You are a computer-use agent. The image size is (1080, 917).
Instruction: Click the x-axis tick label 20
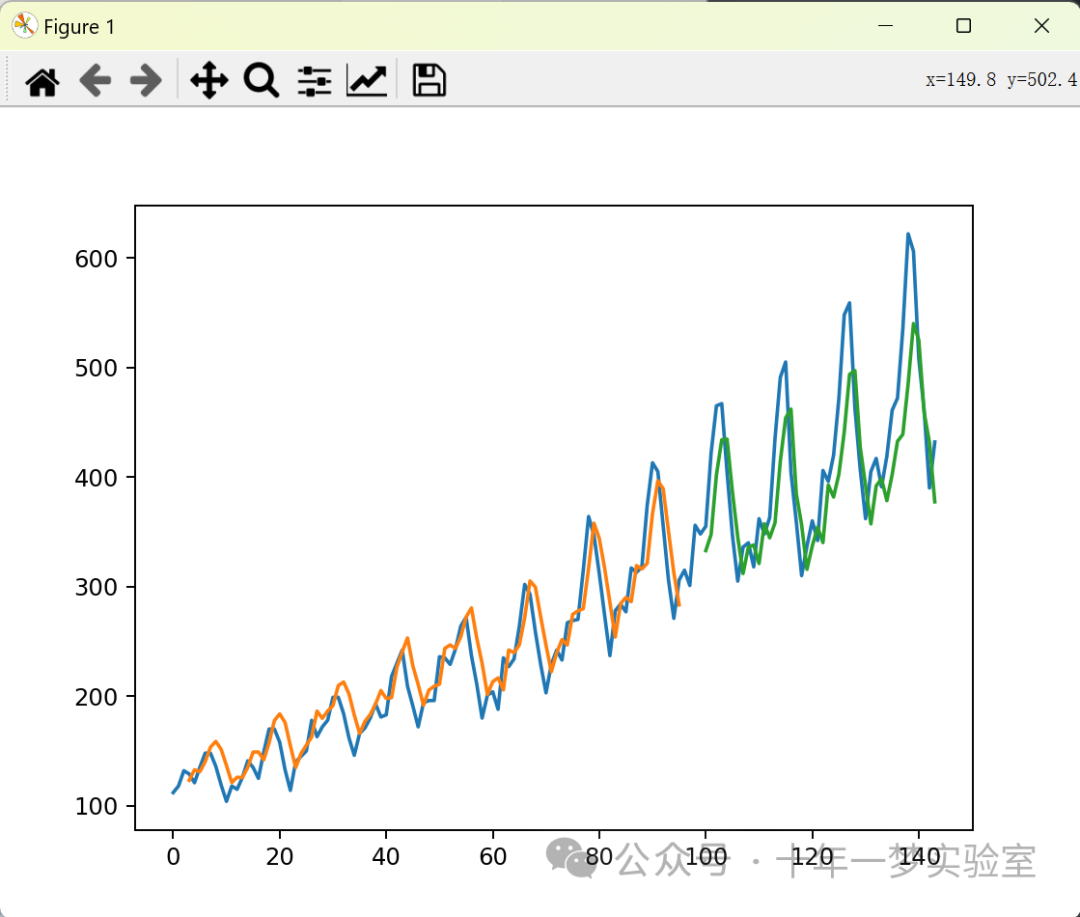pyautogui.click(x=280, y=857)
